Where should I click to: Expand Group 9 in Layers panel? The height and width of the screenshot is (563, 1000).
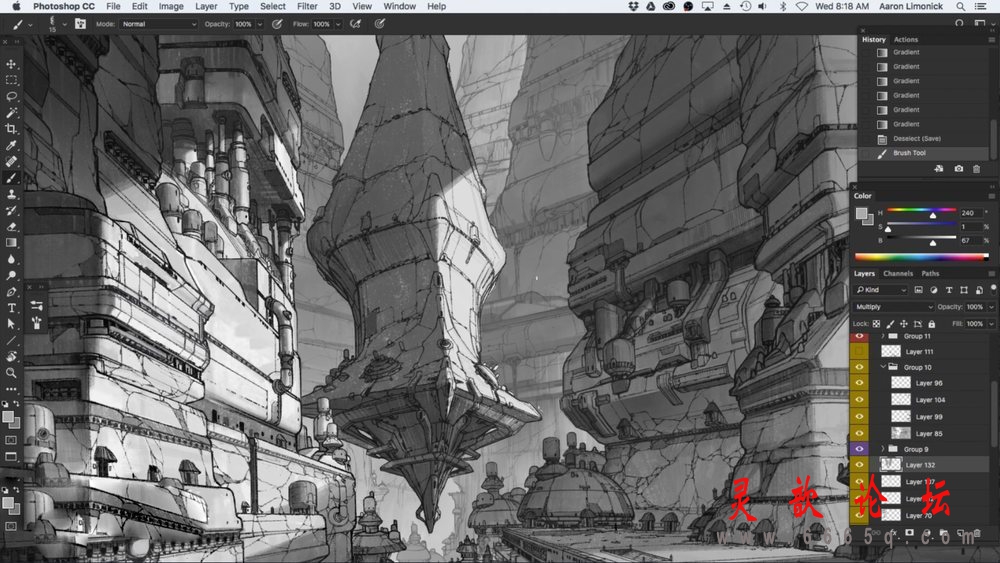pyautogui.click(x=883, y=449)
